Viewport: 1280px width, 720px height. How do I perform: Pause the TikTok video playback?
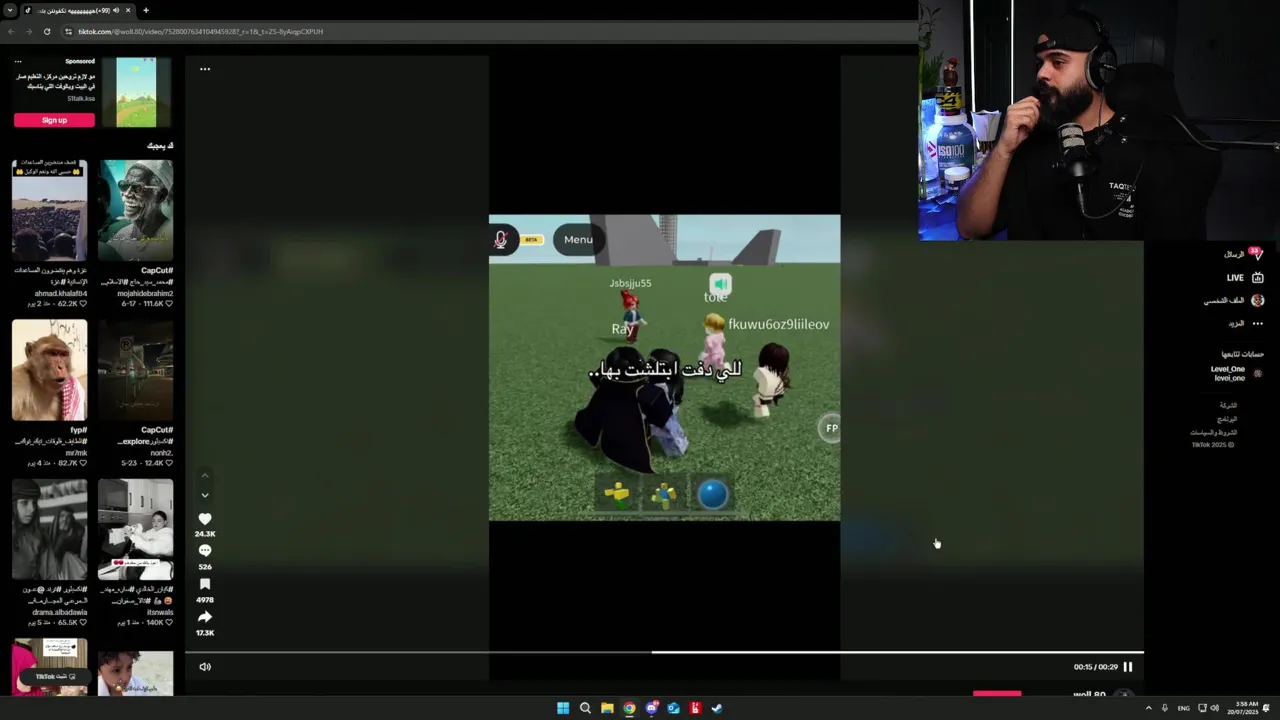[1128, 667]
